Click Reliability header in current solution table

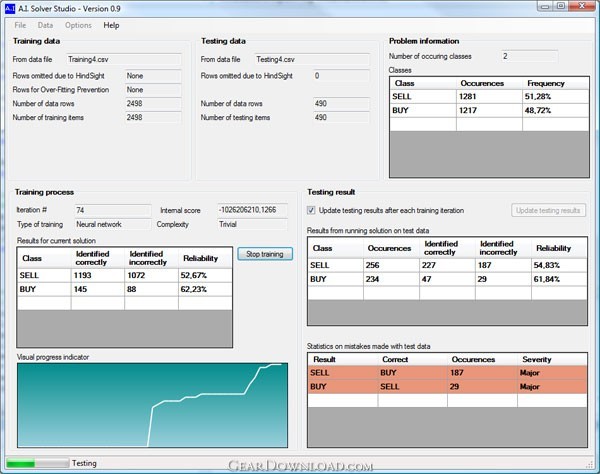[205, 258]
